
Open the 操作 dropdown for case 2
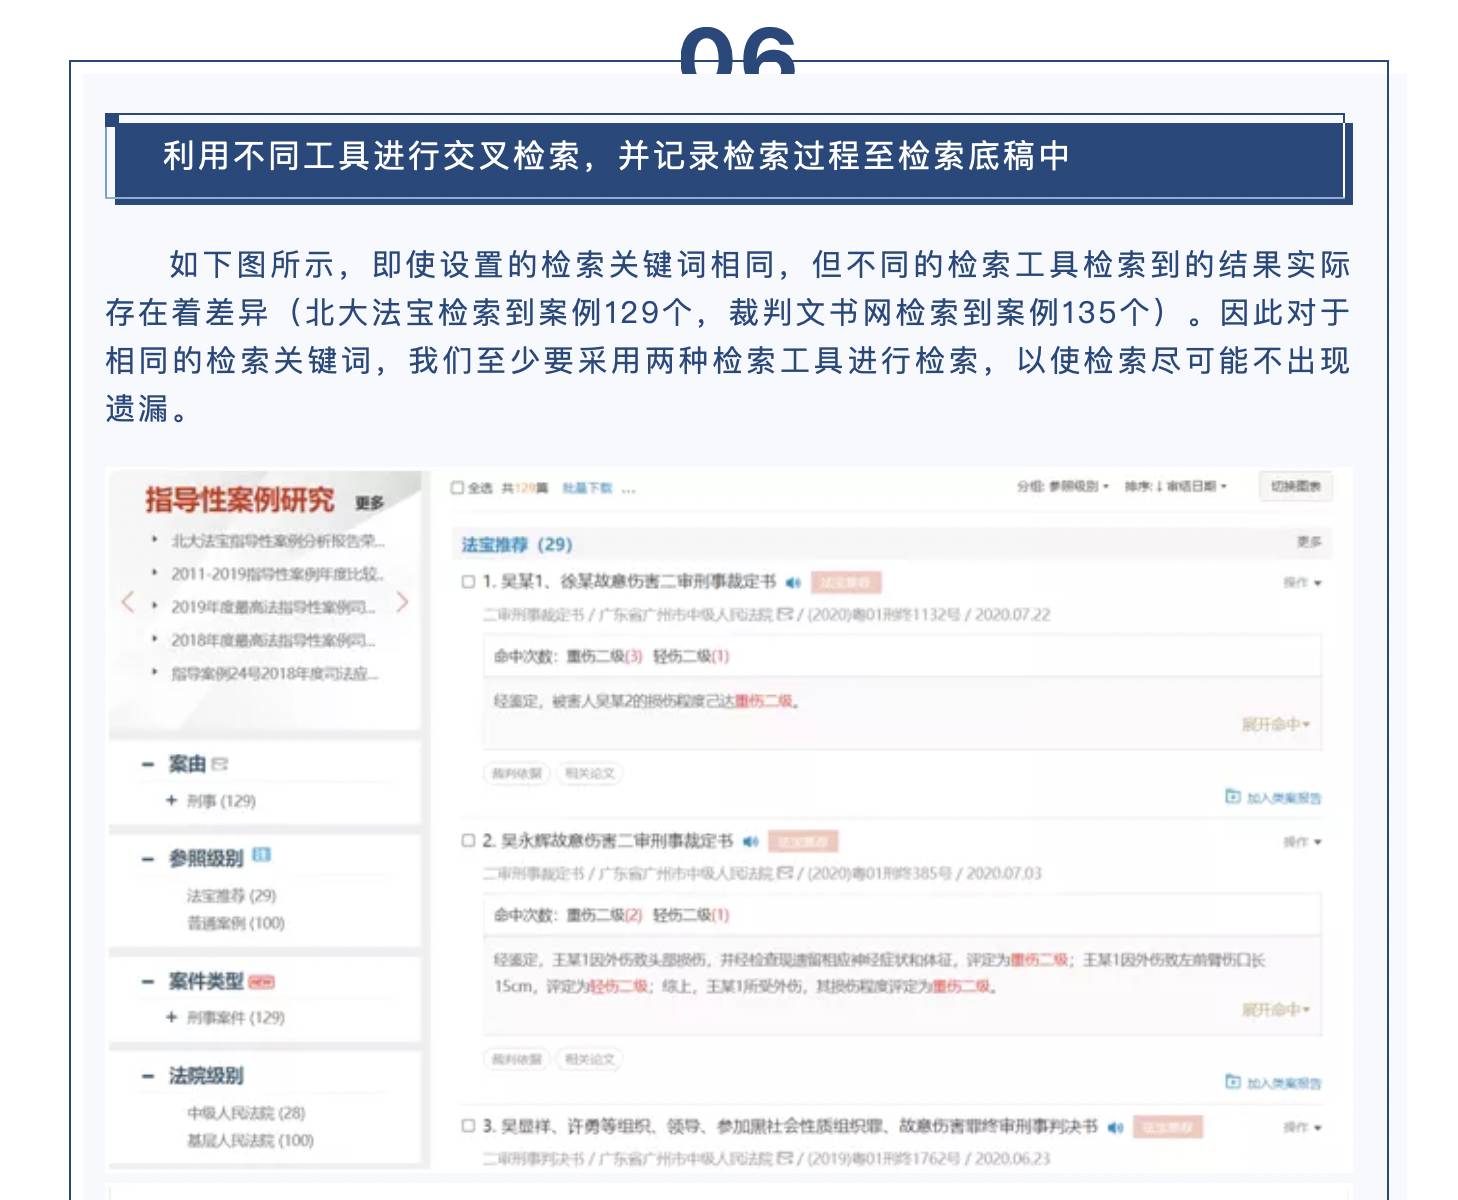1303,842
